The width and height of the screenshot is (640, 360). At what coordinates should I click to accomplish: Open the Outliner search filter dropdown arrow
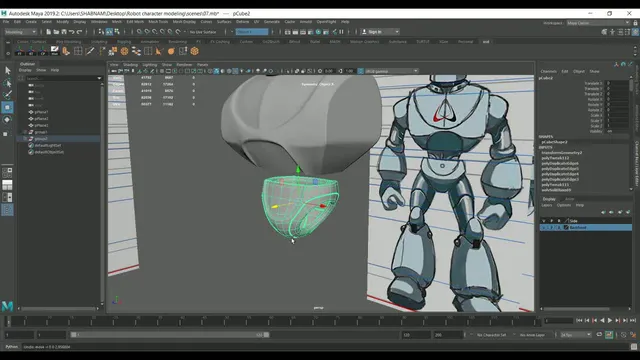click(x=99, y=78)
